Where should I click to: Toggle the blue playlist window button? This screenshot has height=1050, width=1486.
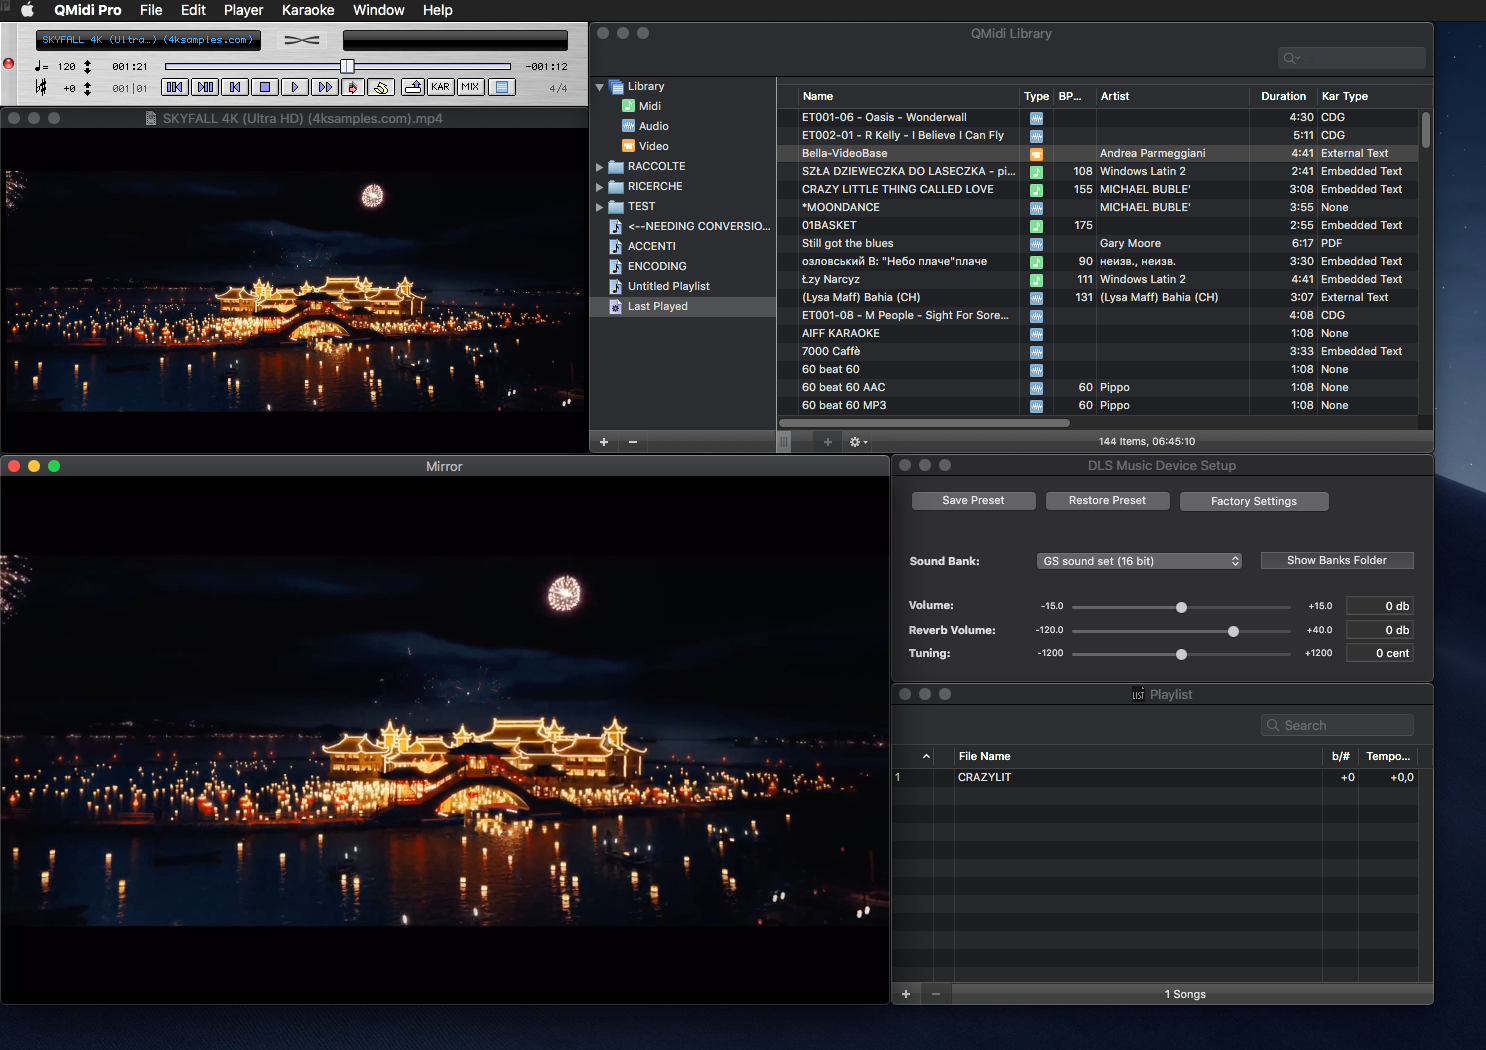click(x=502, y=87)
